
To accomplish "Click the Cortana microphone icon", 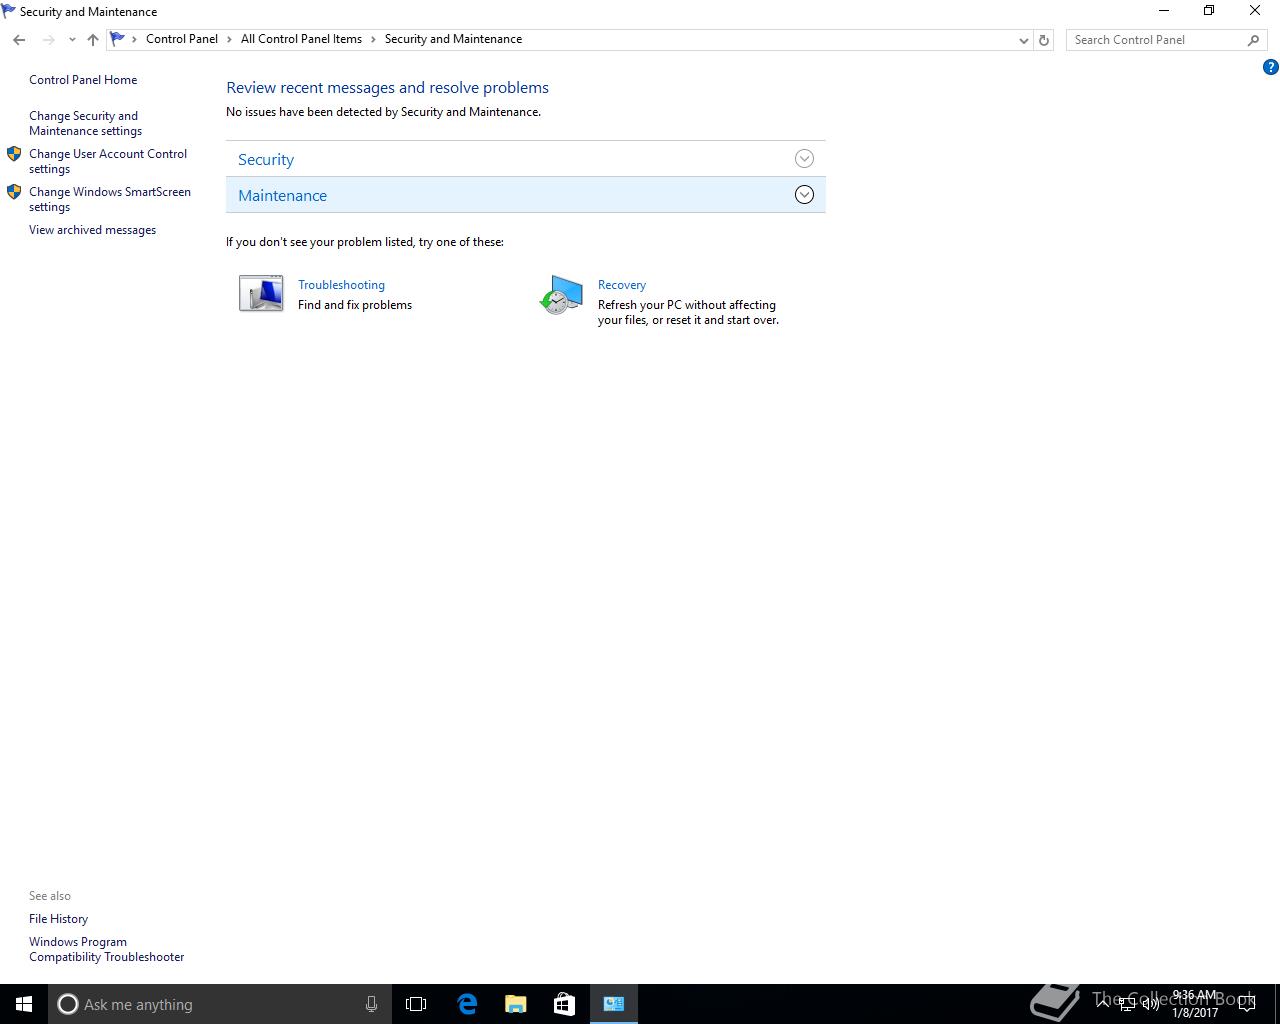I will 371,1004.
